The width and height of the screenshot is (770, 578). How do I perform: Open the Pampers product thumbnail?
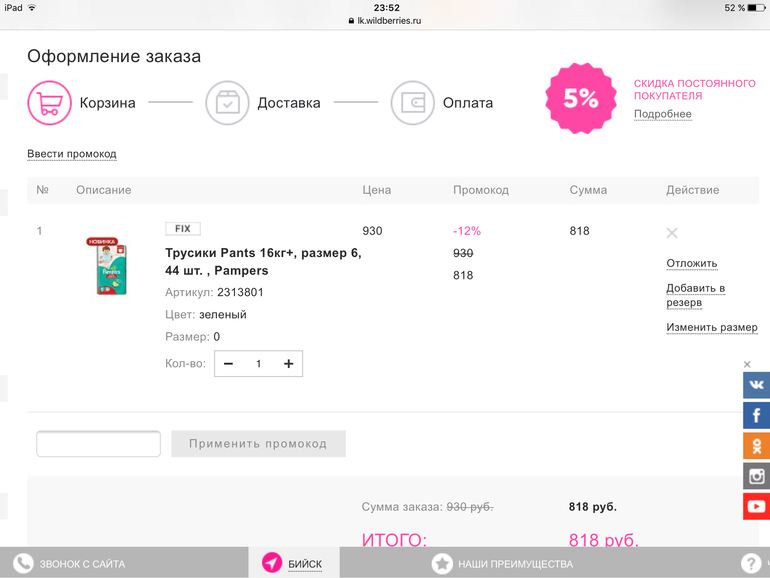tap(104, 266)
